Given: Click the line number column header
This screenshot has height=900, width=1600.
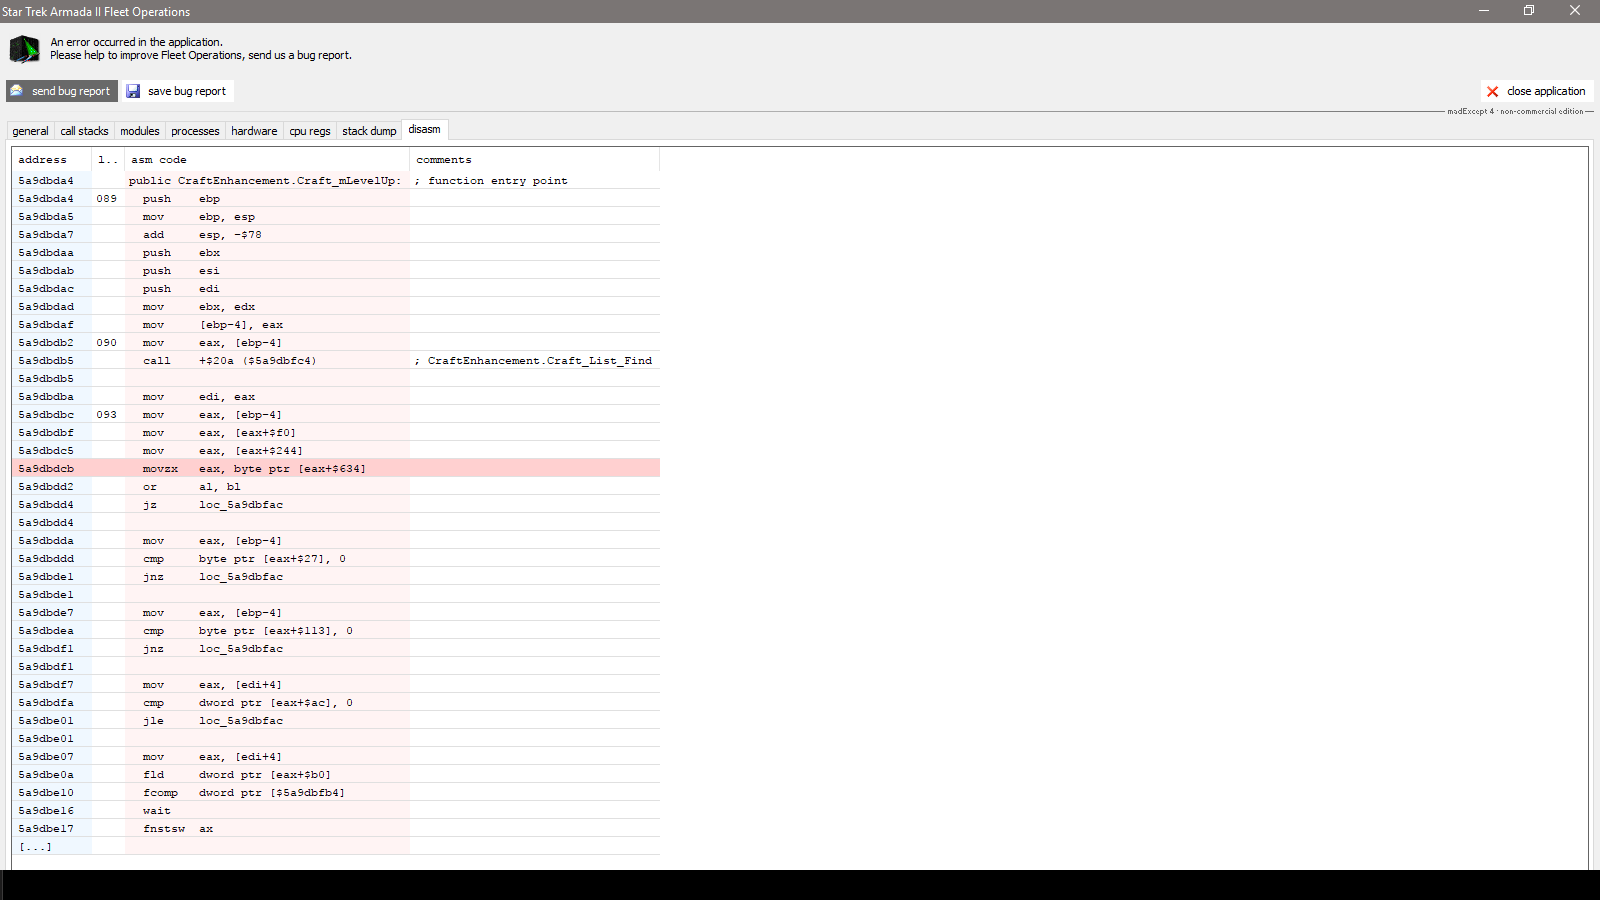Looking at the screenshot, I should (108, 160).
